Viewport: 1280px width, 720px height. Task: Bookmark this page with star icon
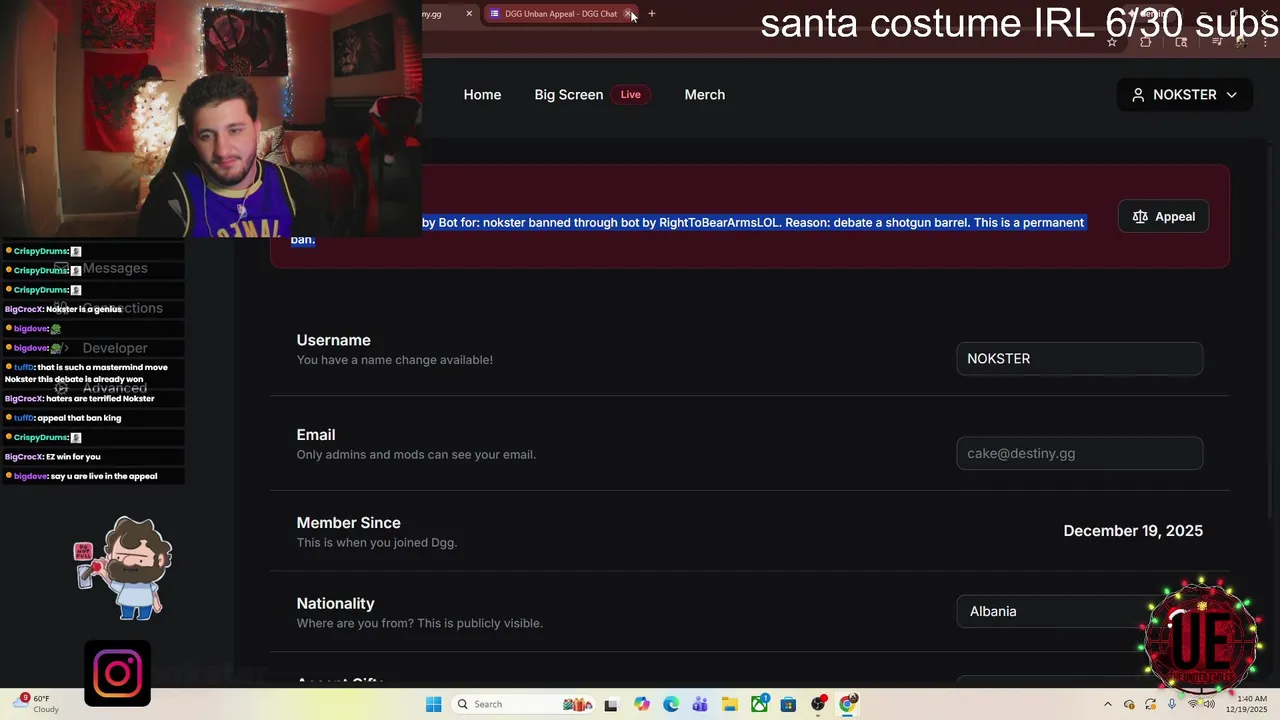point(1112,42)
